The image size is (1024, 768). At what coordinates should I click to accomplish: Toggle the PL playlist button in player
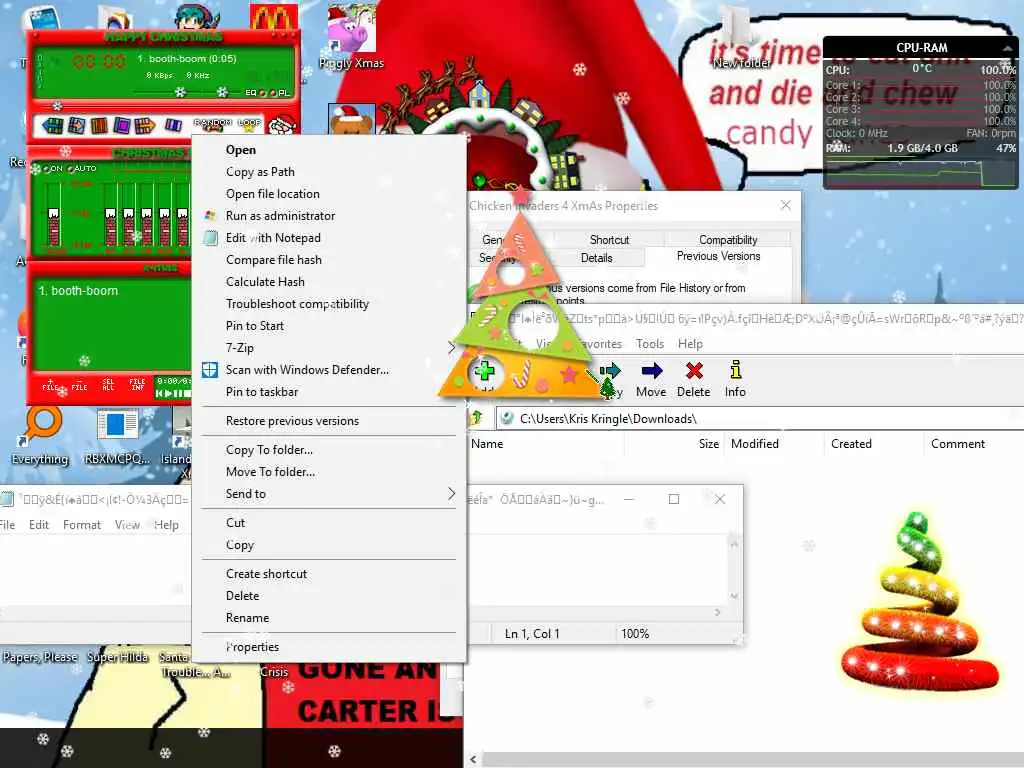[280, 93]
